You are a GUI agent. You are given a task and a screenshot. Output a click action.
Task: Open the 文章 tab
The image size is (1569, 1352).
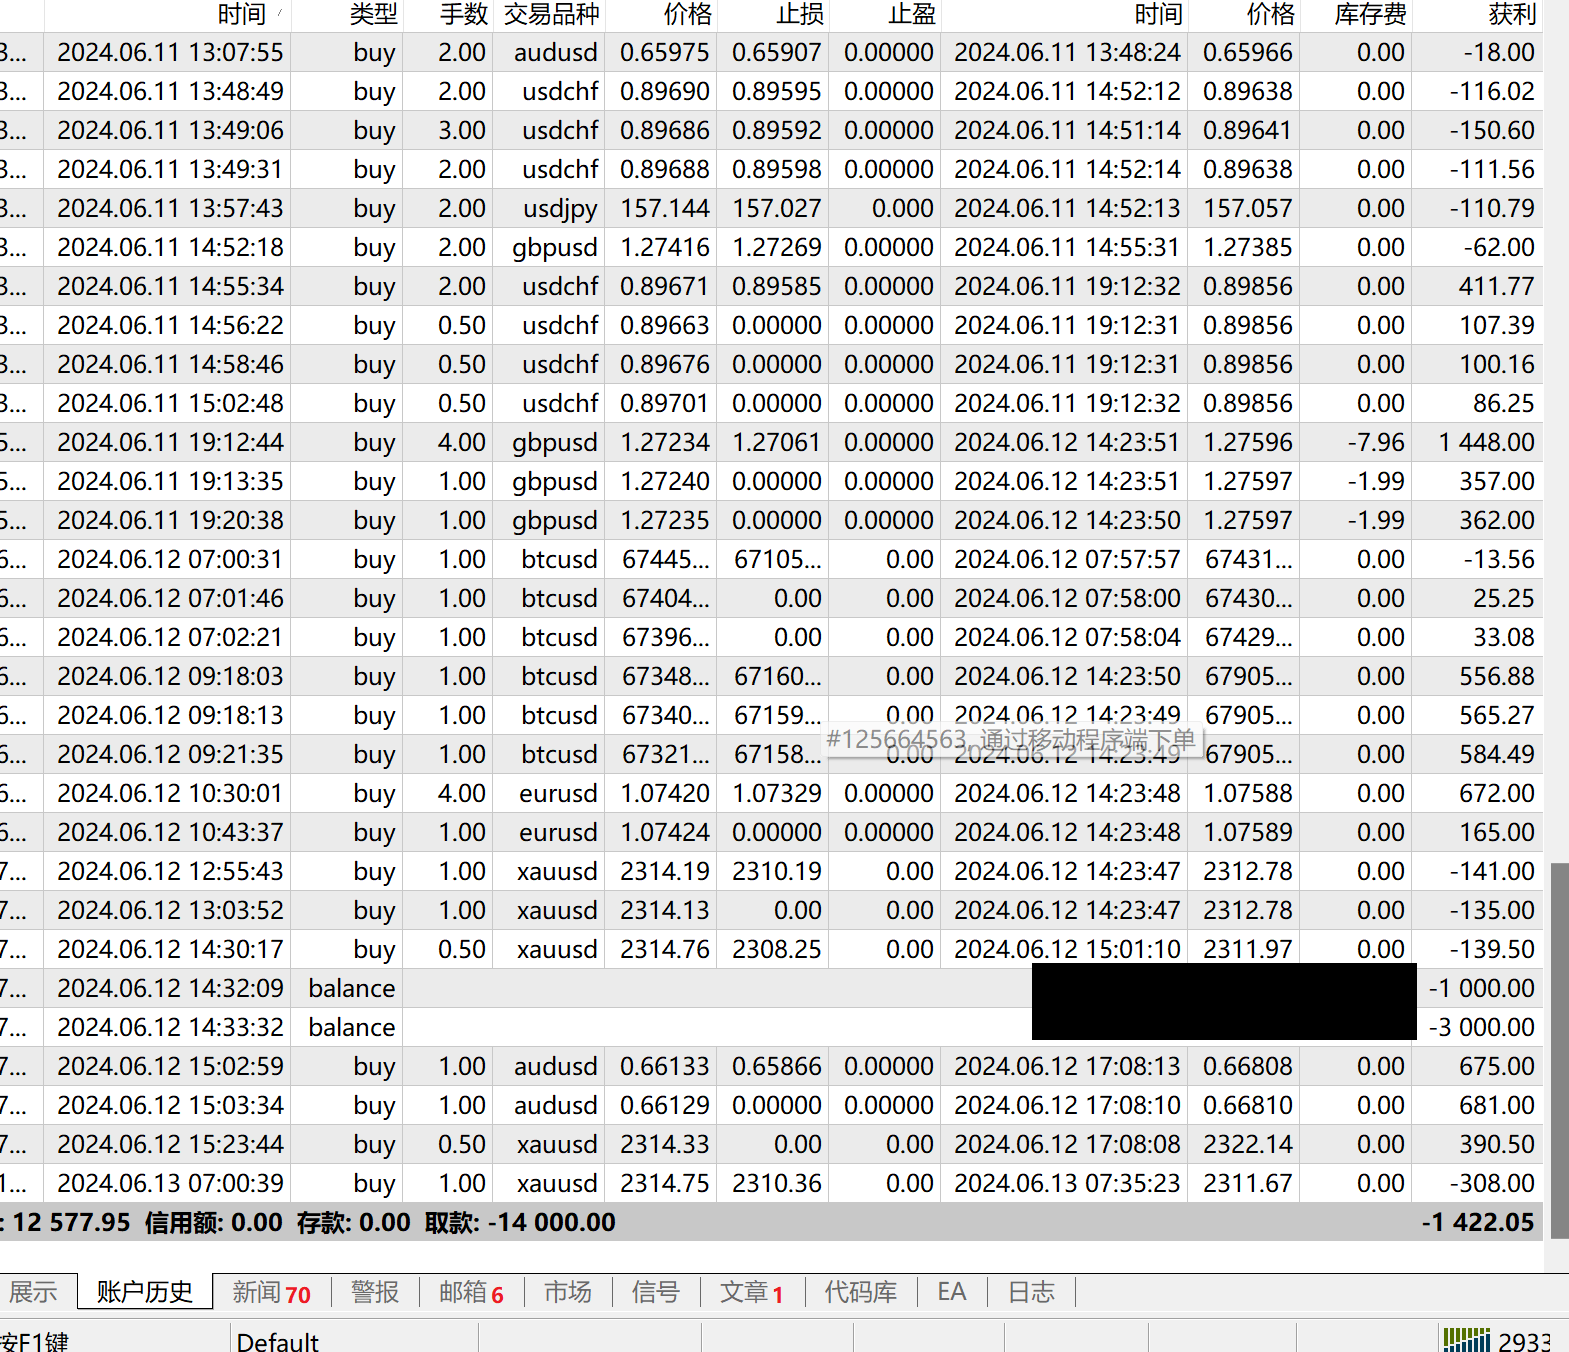750,1293
